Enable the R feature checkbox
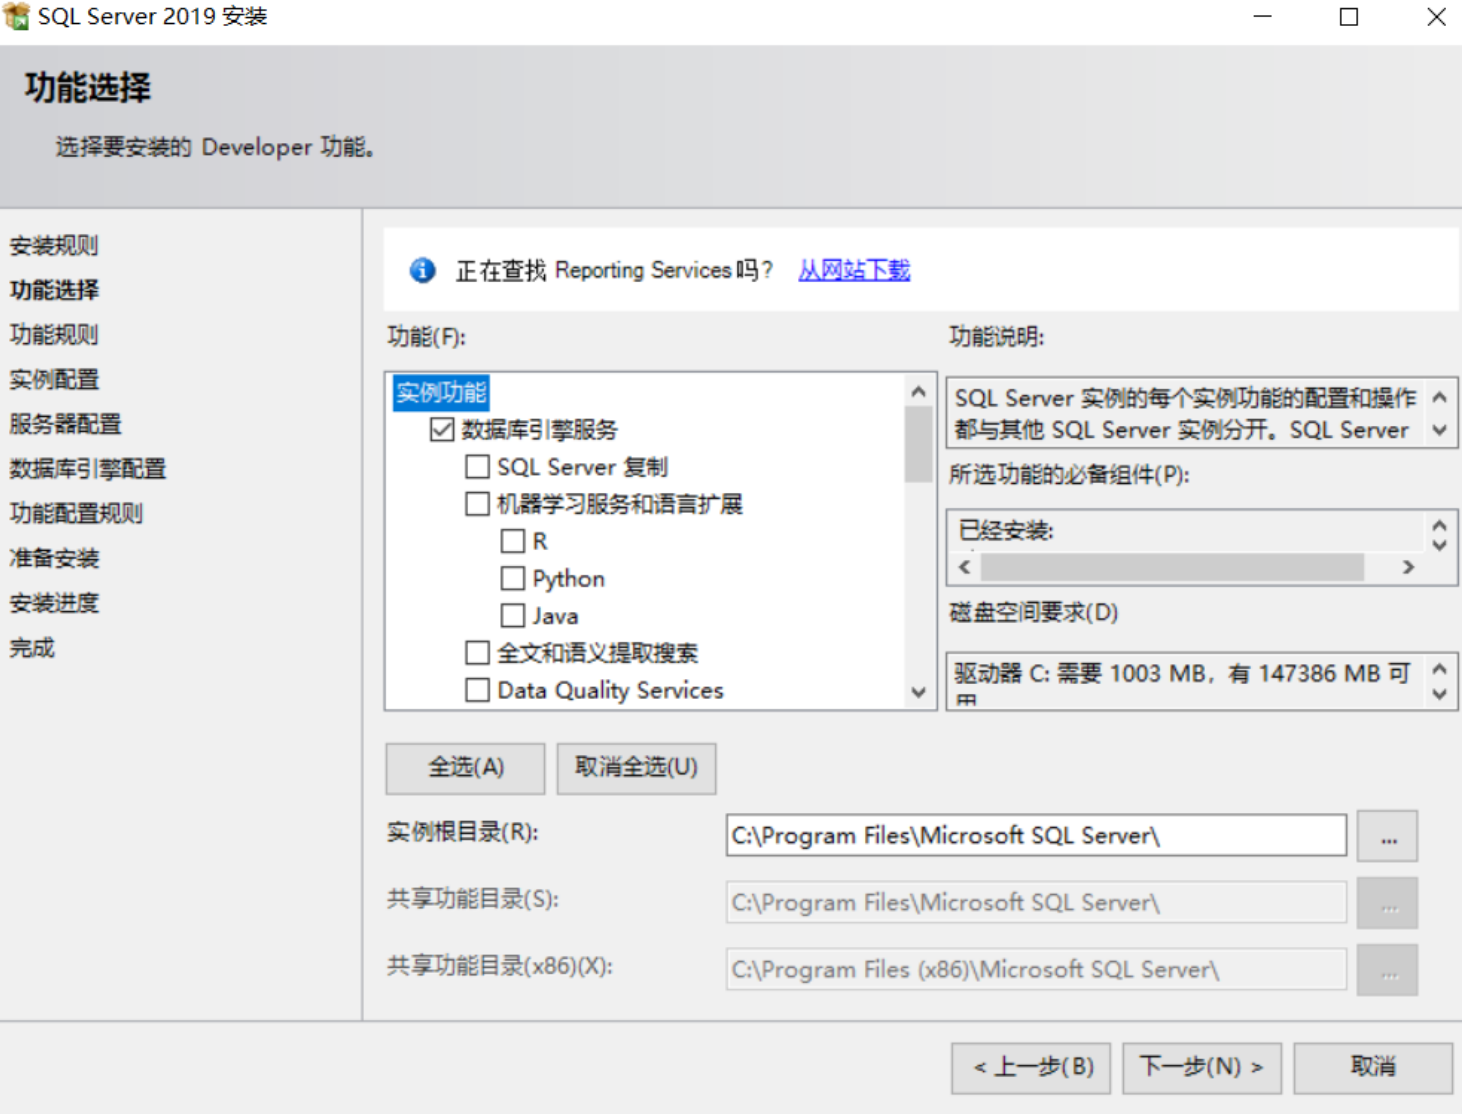Image resolution: width=1462 pixels, height=1115 pixels. (x=512, y=541)
